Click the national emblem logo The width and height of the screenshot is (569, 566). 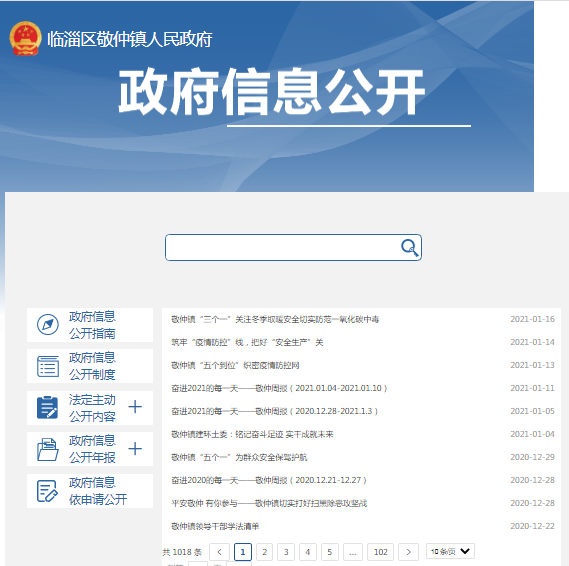point(25,38)
